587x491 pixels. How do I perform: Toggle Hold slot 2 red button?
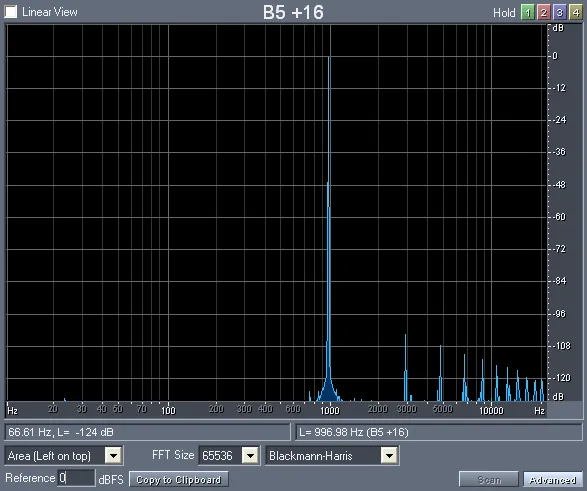coord(544,13)
